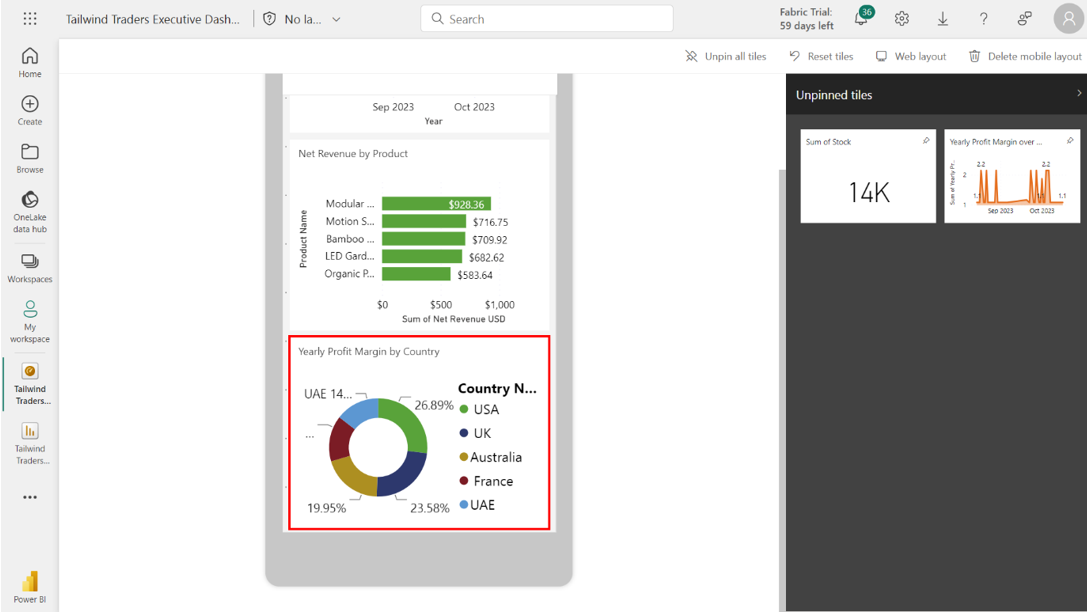Click the Reset tiles button
The width and height of the screenshot is (1087, 613).
tap(821, 56)
